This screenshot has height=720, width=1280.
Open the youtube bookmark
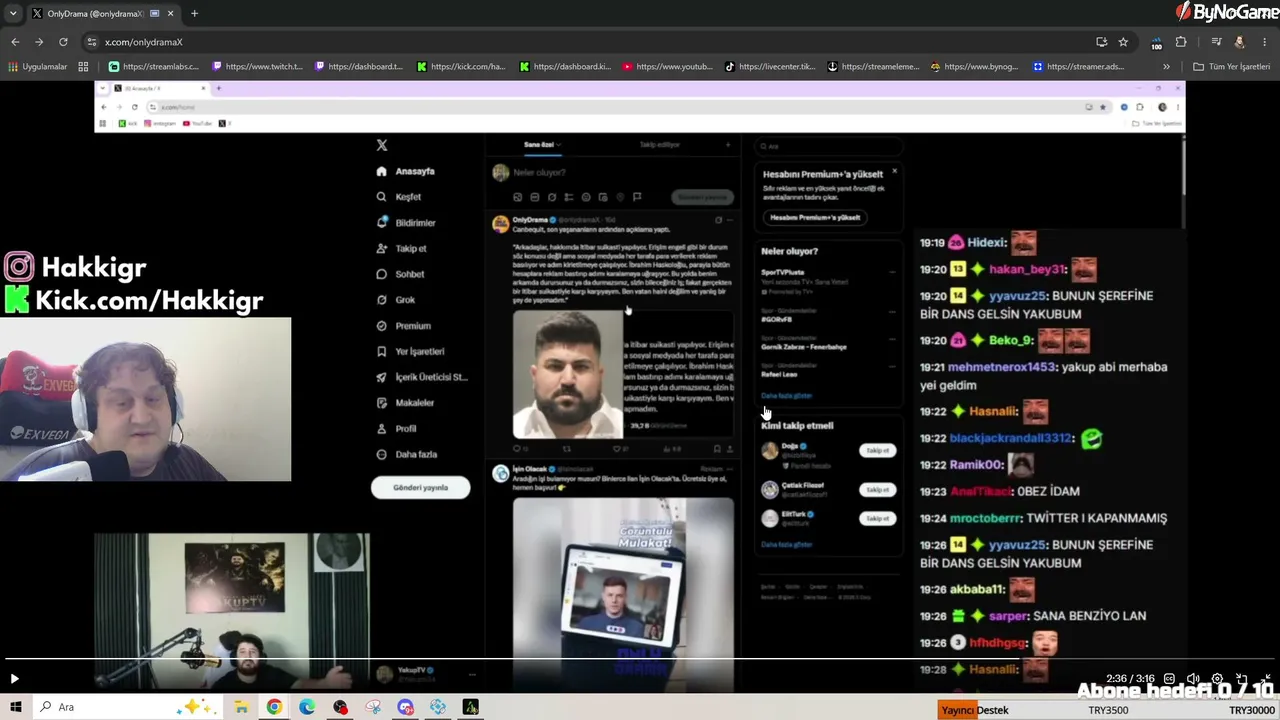tap(668, 67)
